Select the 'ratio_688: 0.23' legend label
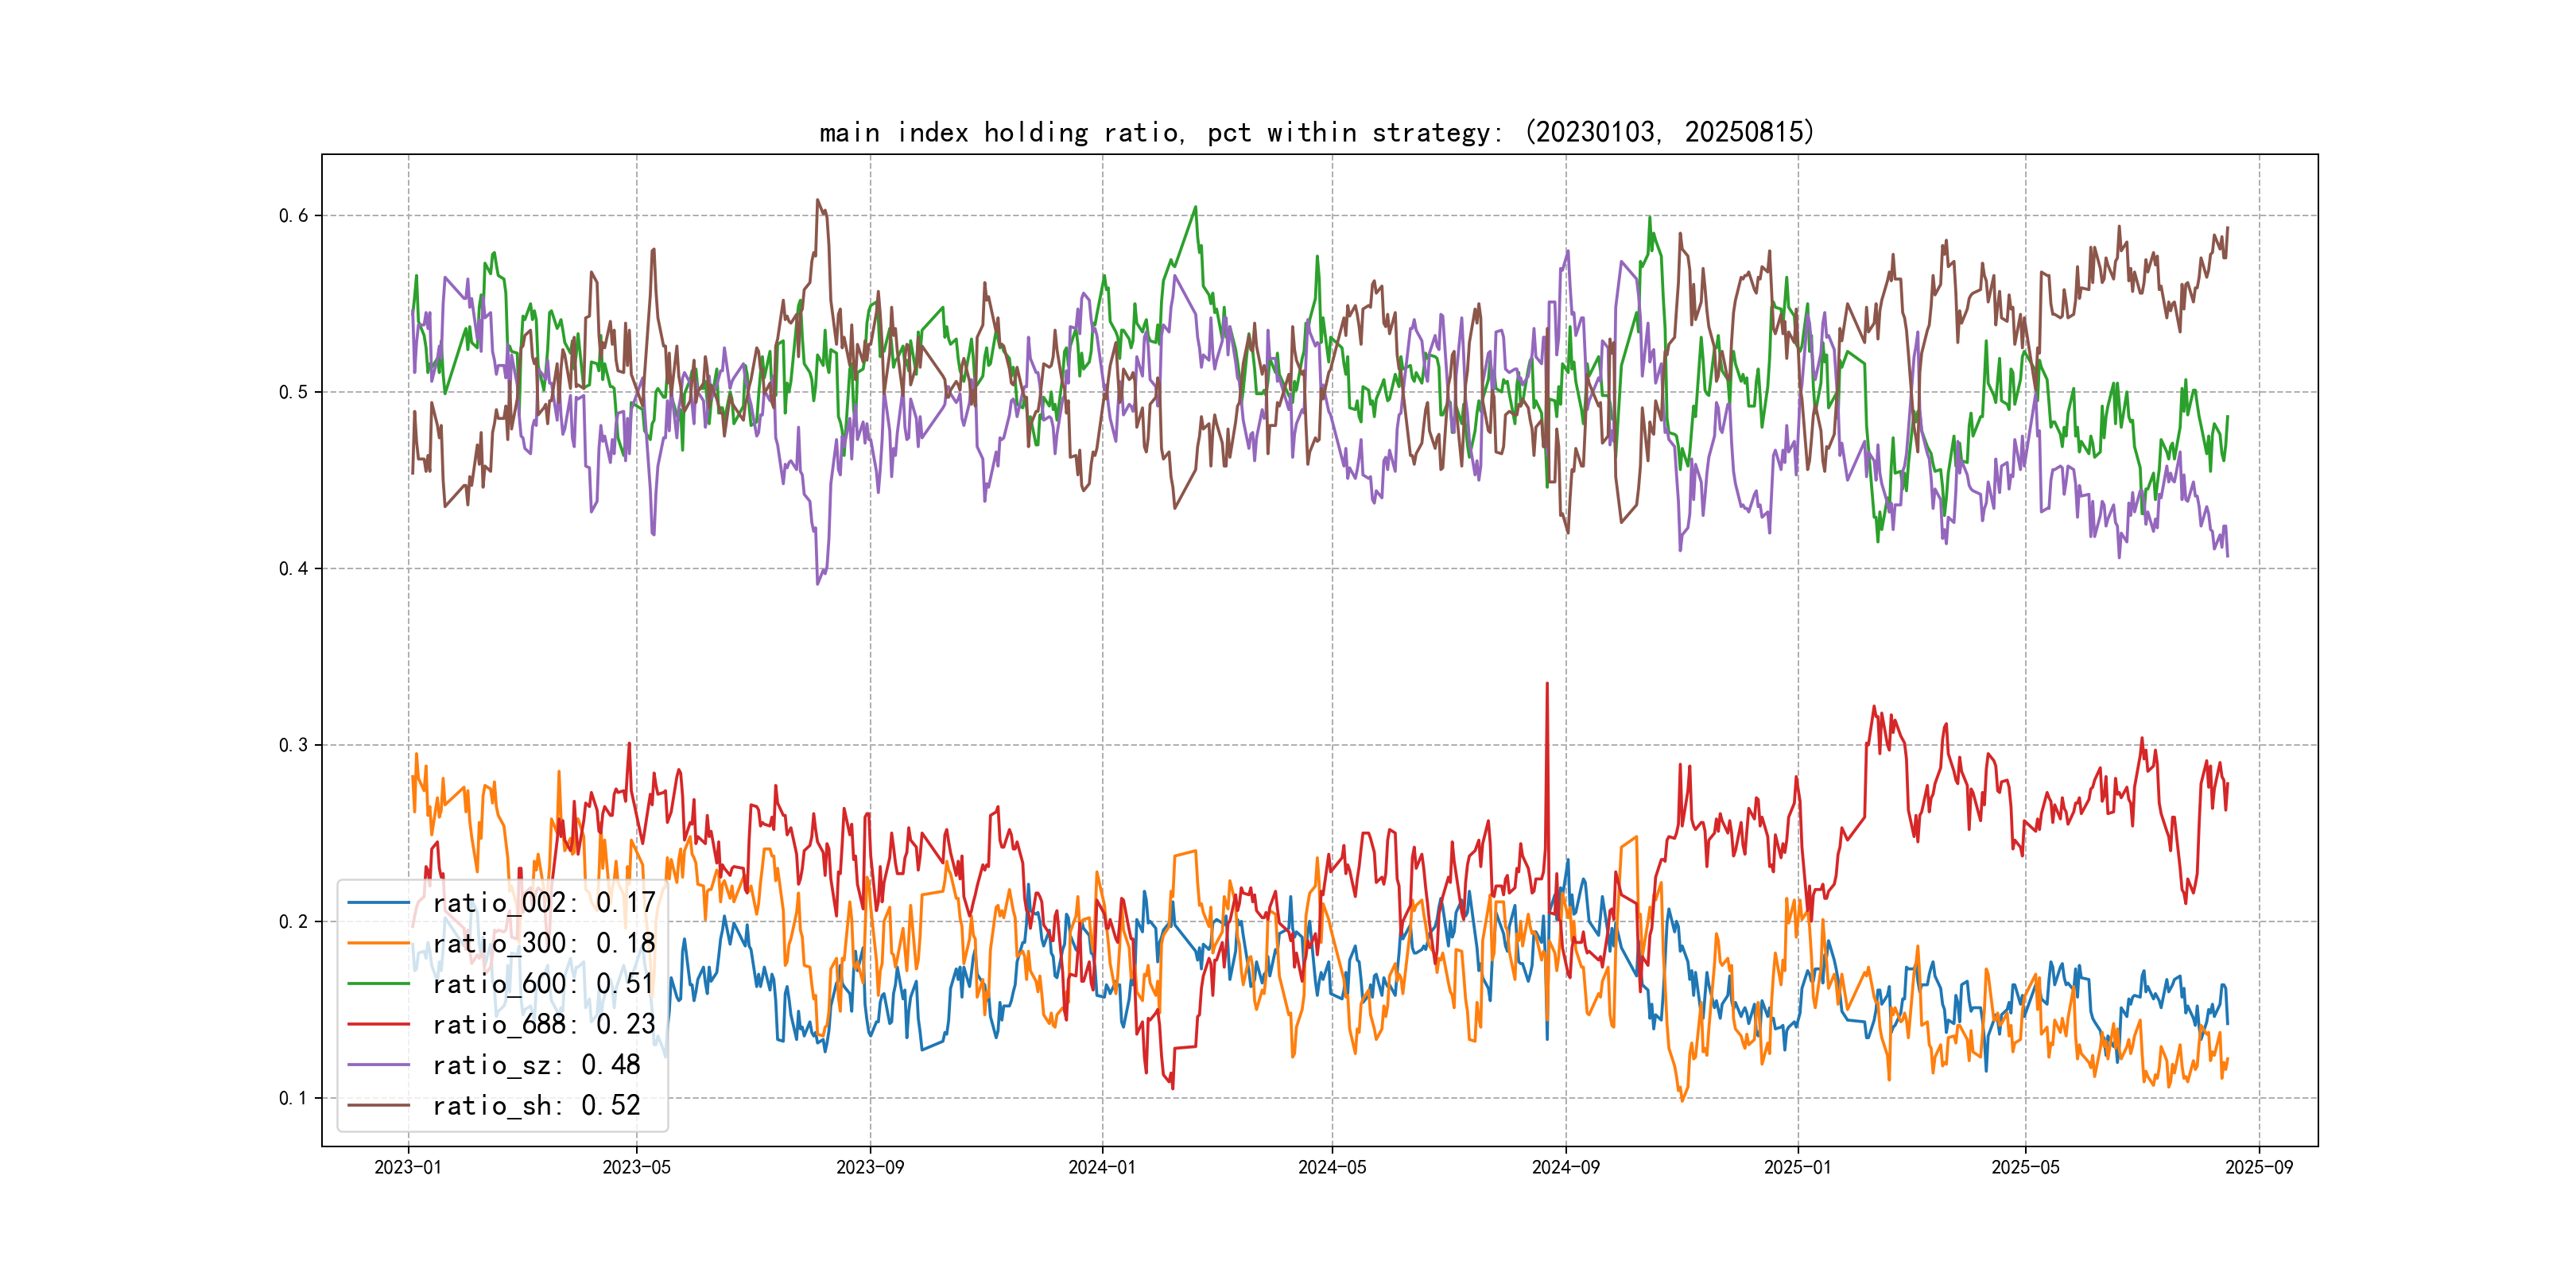The width and height of the screenshot is (2576, 1288). (x=543, y=1024)
